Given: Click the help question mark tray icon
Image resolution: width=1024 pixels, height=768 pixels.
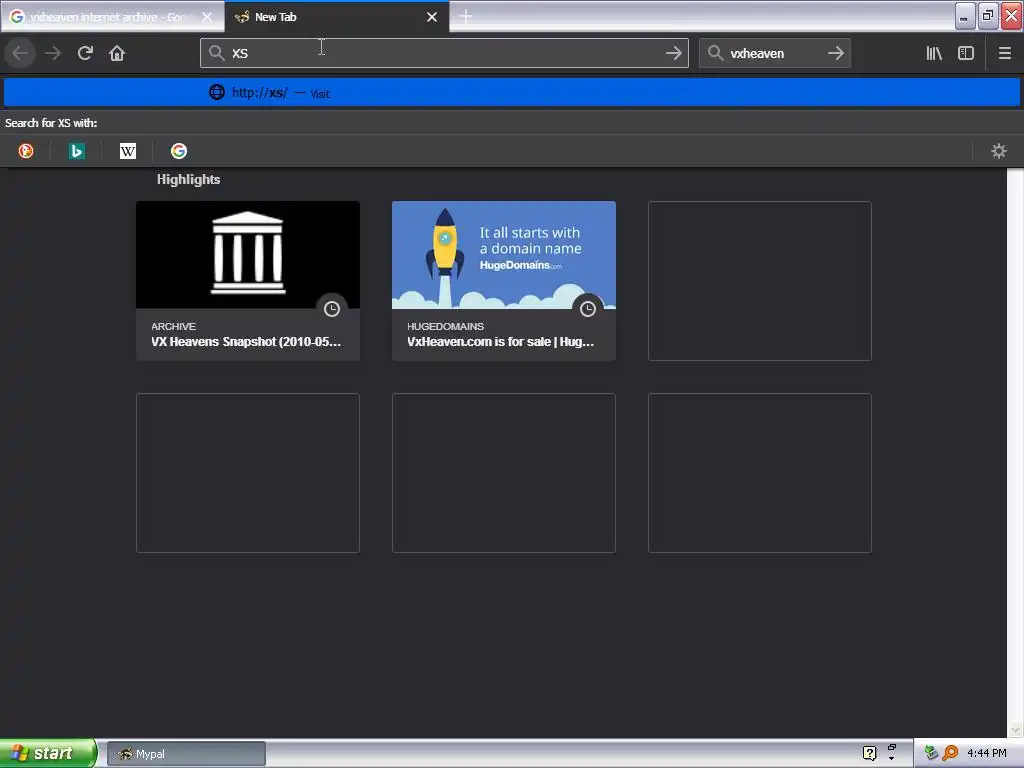Looking at the screenshot, I should coord(869,753).
